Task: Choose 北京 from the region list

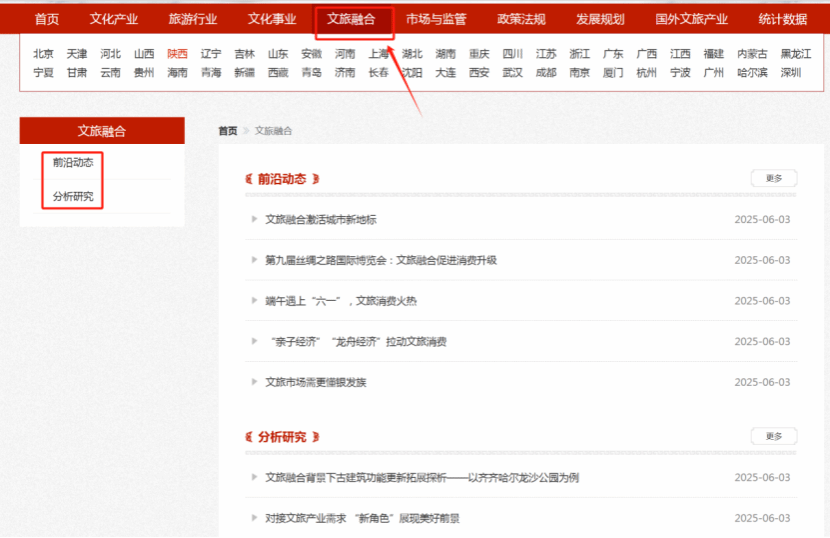Action: (43, 54)
